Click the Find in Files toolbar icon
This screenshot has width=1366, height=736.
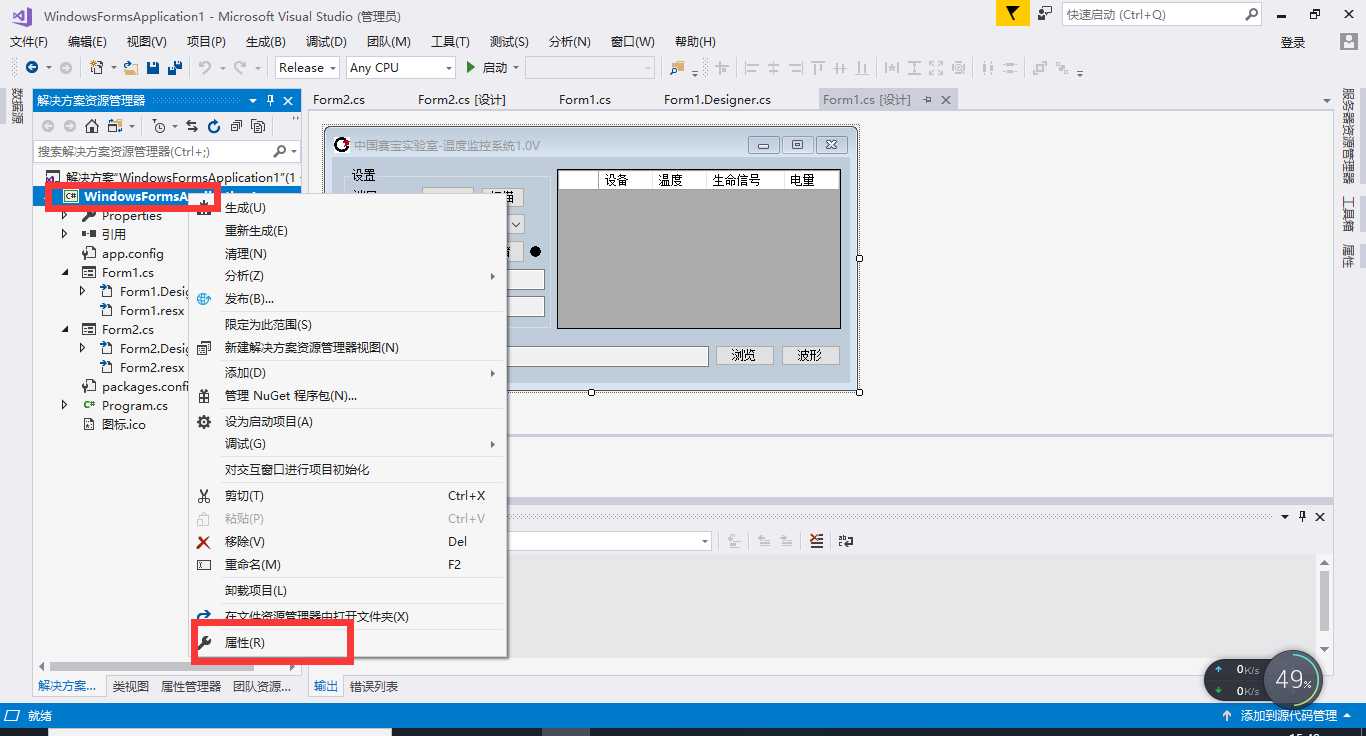click(x=677, y=68)
